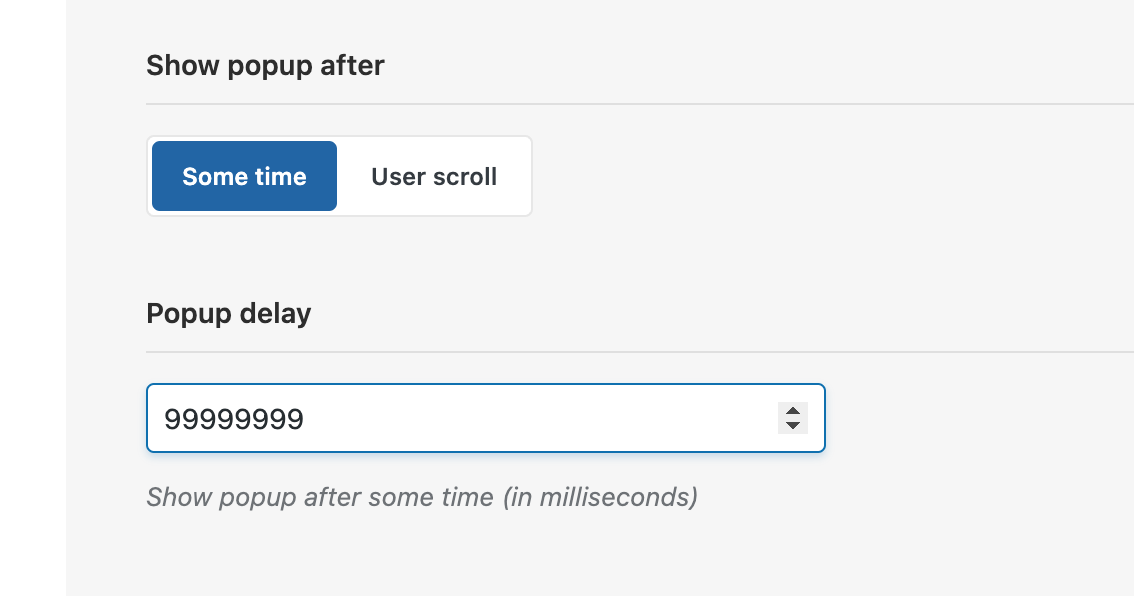
Task: Click the blue highlighted "Some time" button
Action: point(244,177)
